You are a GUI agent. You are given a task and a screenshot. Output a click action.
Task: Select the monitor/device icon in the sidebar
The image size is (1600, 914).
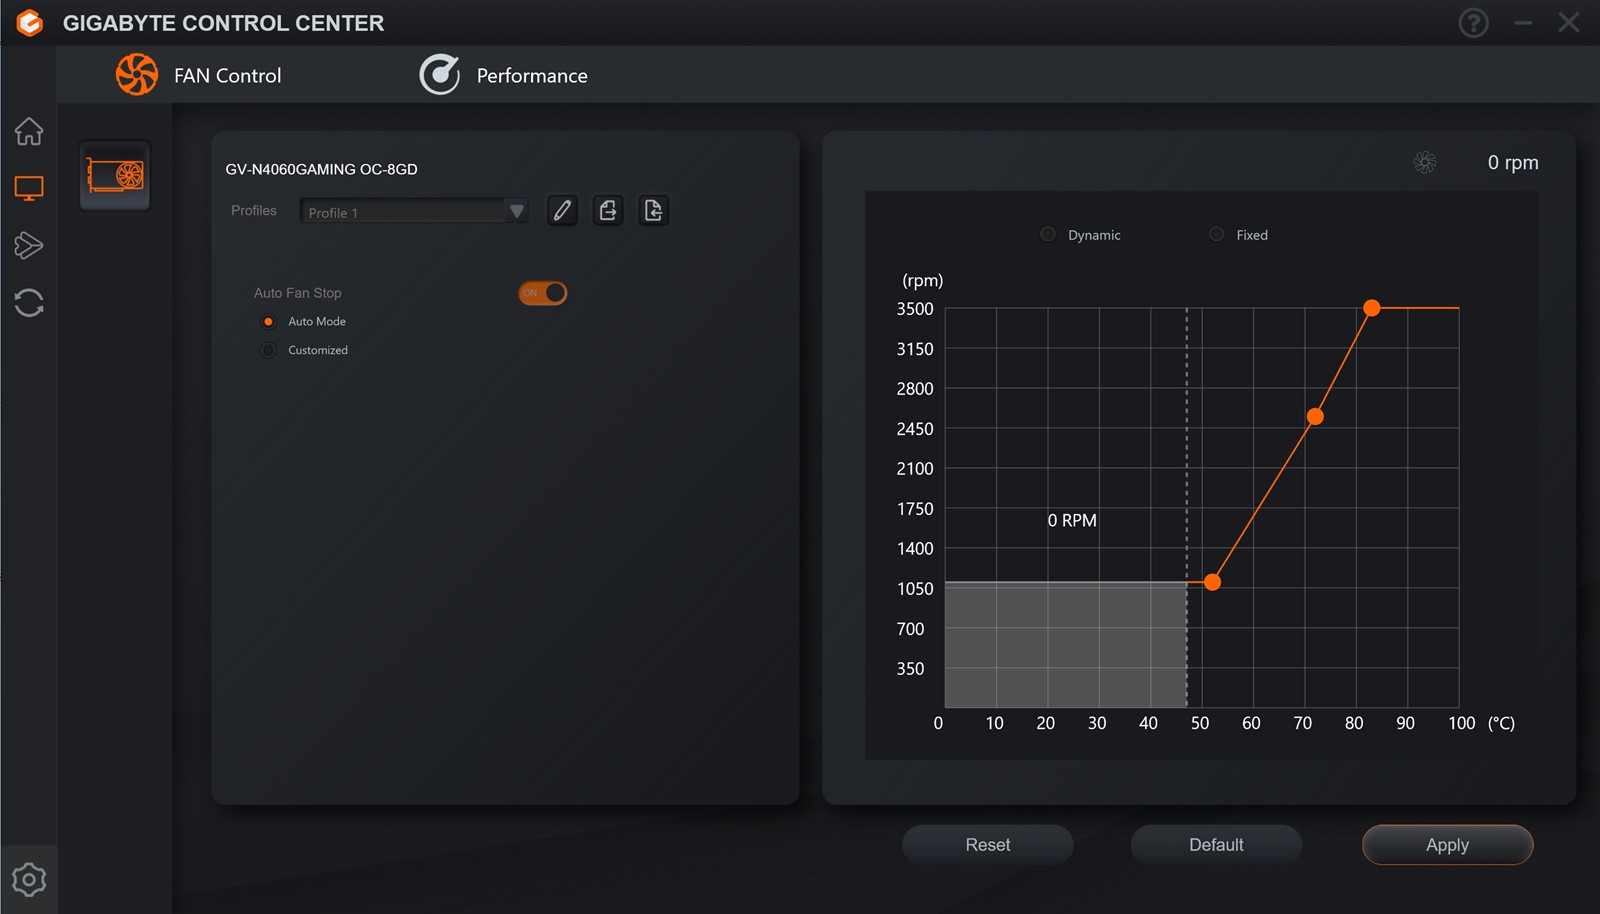(x=29, y=188)
